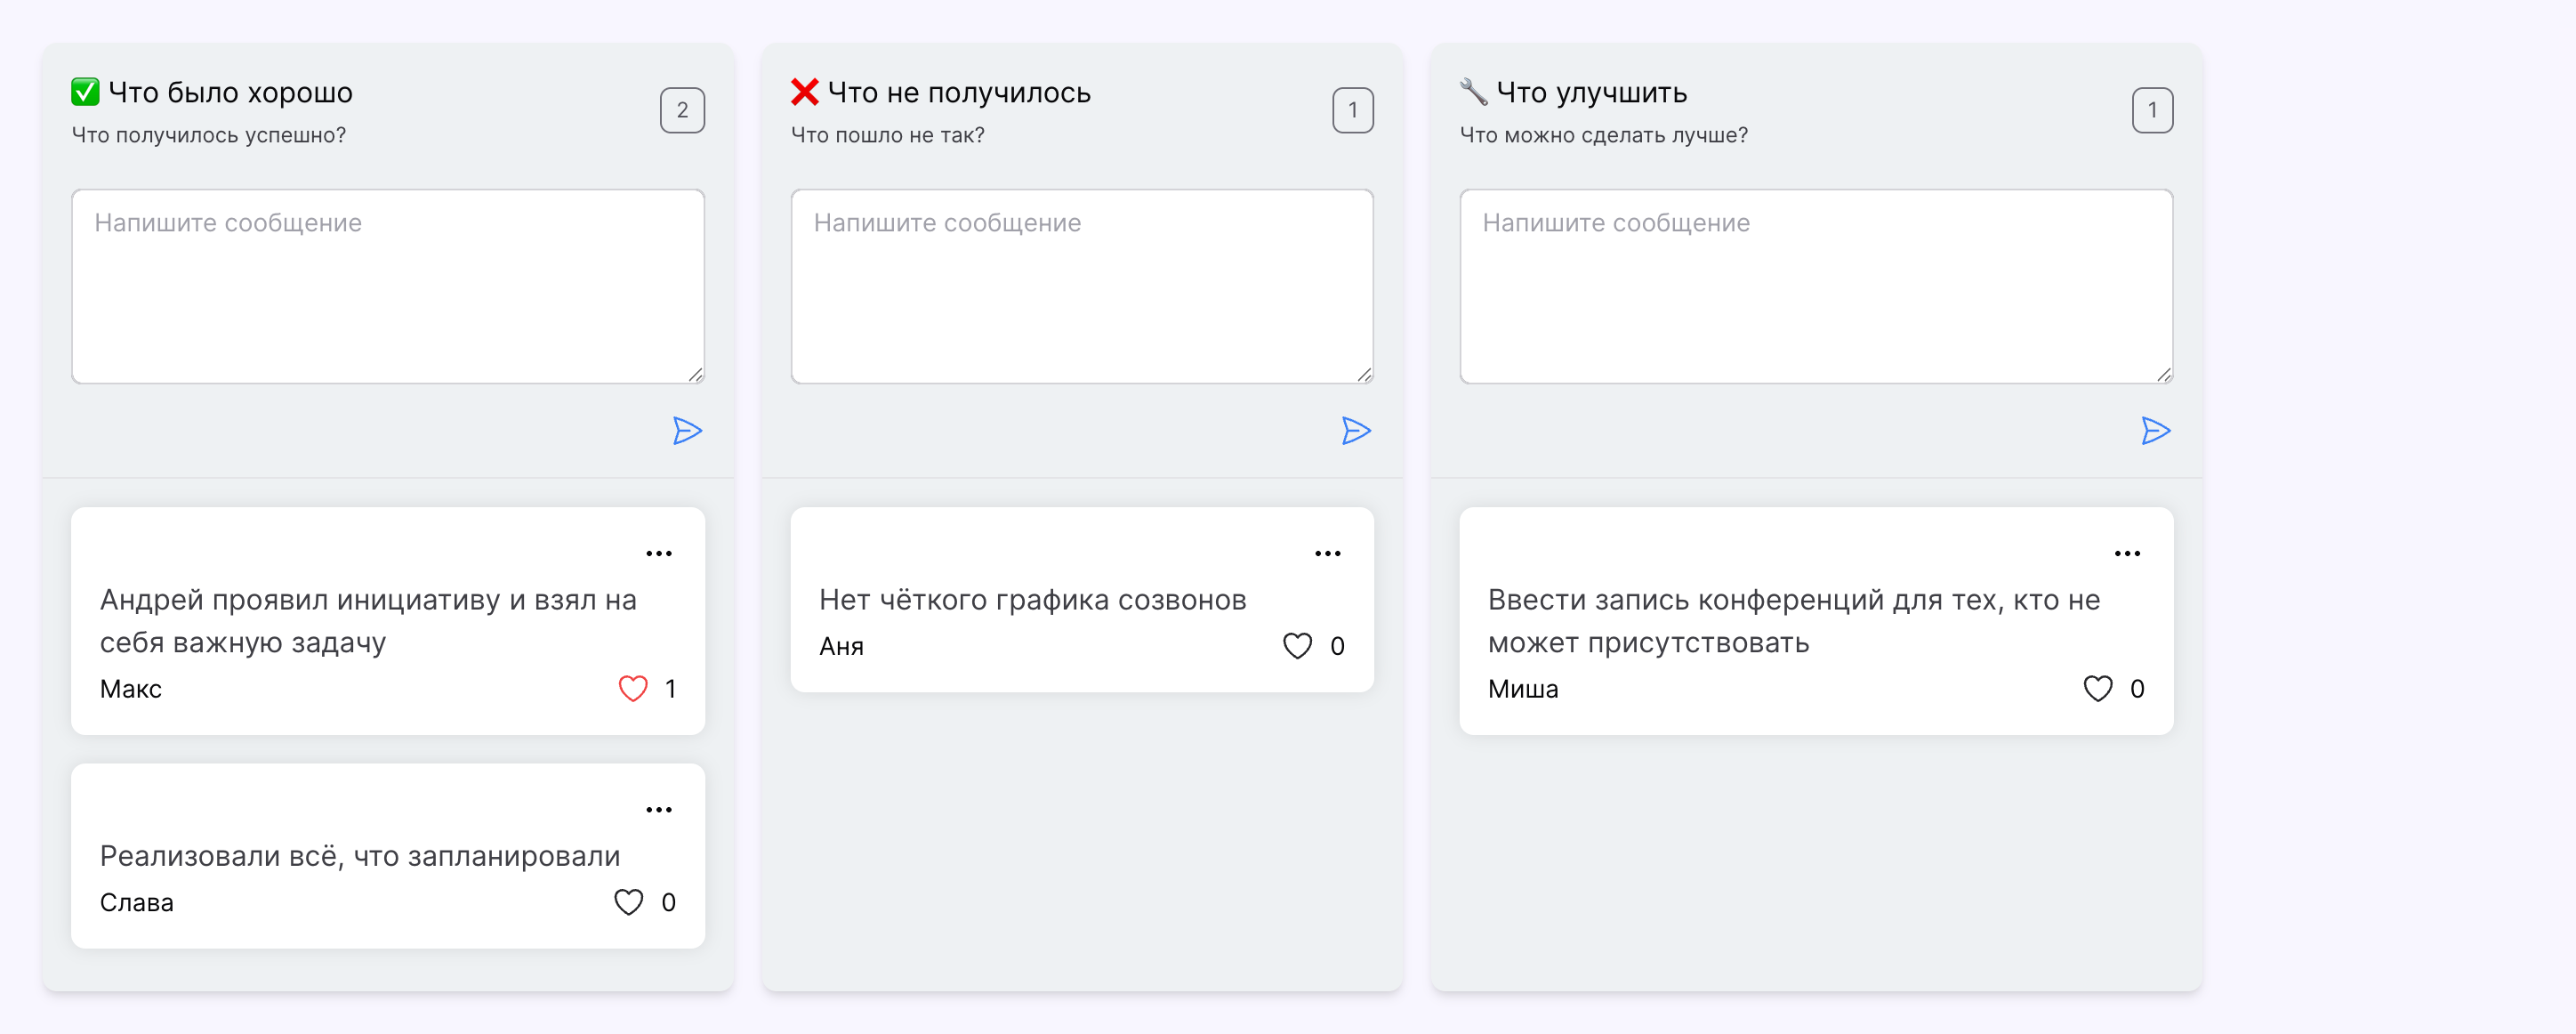Image resolution: width=2576 pixels, height=1034 pixels.
Task: Like Аня's card about созвонов
Action: 1297,646
